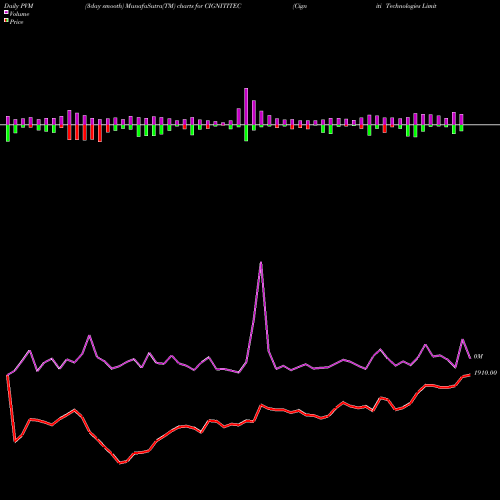Click the 'Daily PVM' title text
Screen dimensions: 500x500
click(19, 6)
